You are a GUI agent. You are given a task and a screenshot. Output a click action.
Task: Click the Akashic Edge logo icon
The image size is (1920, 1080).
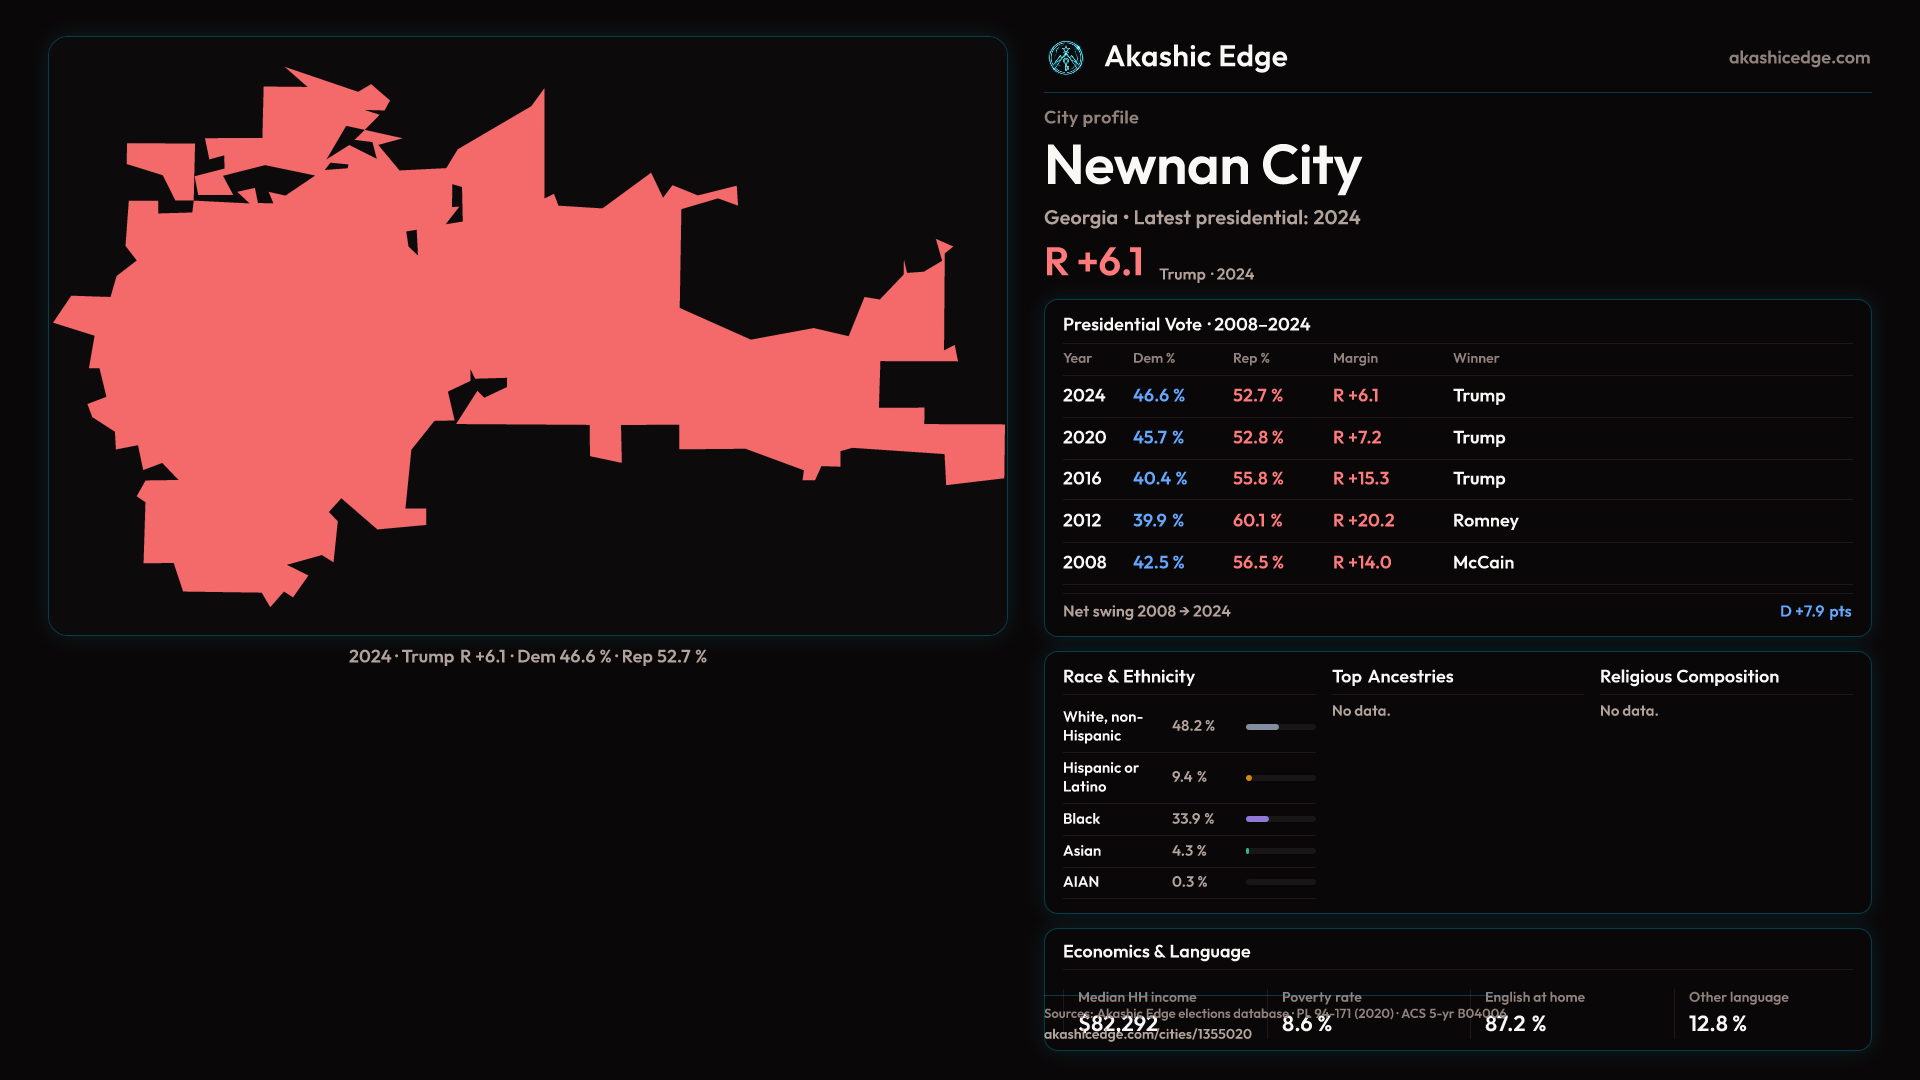(x=1065, y=58)
